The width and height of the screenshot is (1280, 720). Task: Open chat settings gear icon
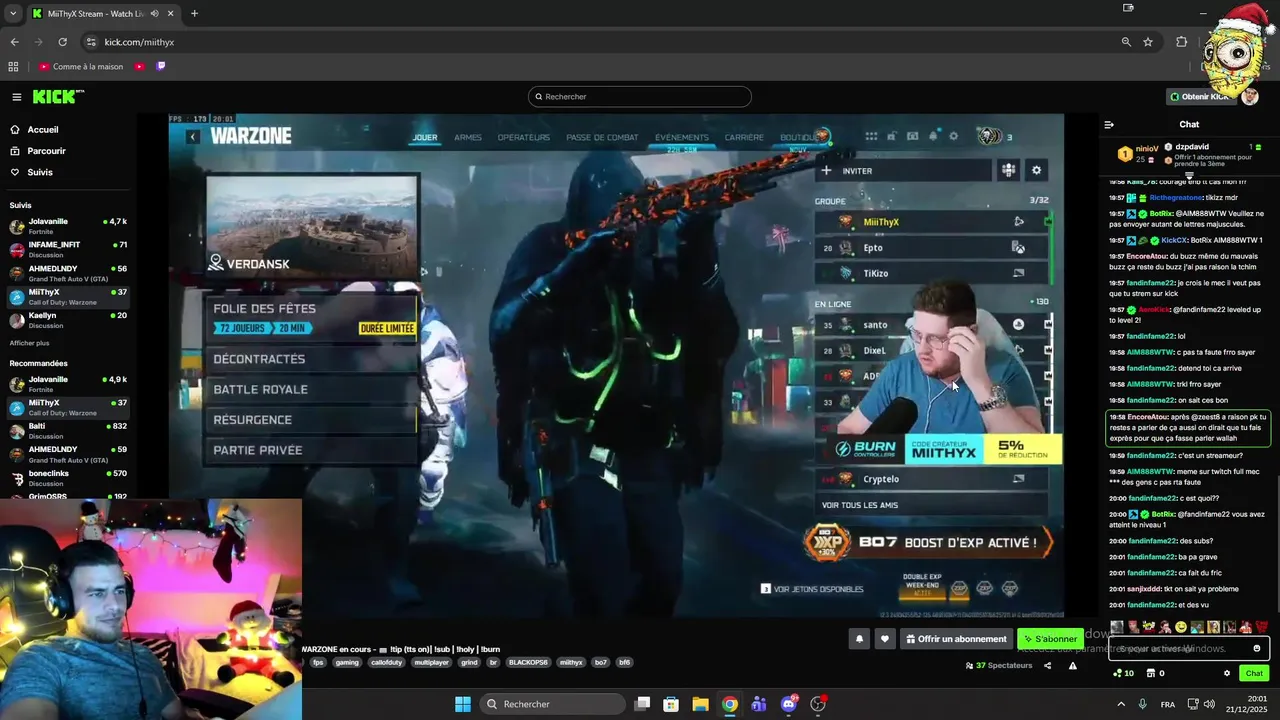(1227, 673)
